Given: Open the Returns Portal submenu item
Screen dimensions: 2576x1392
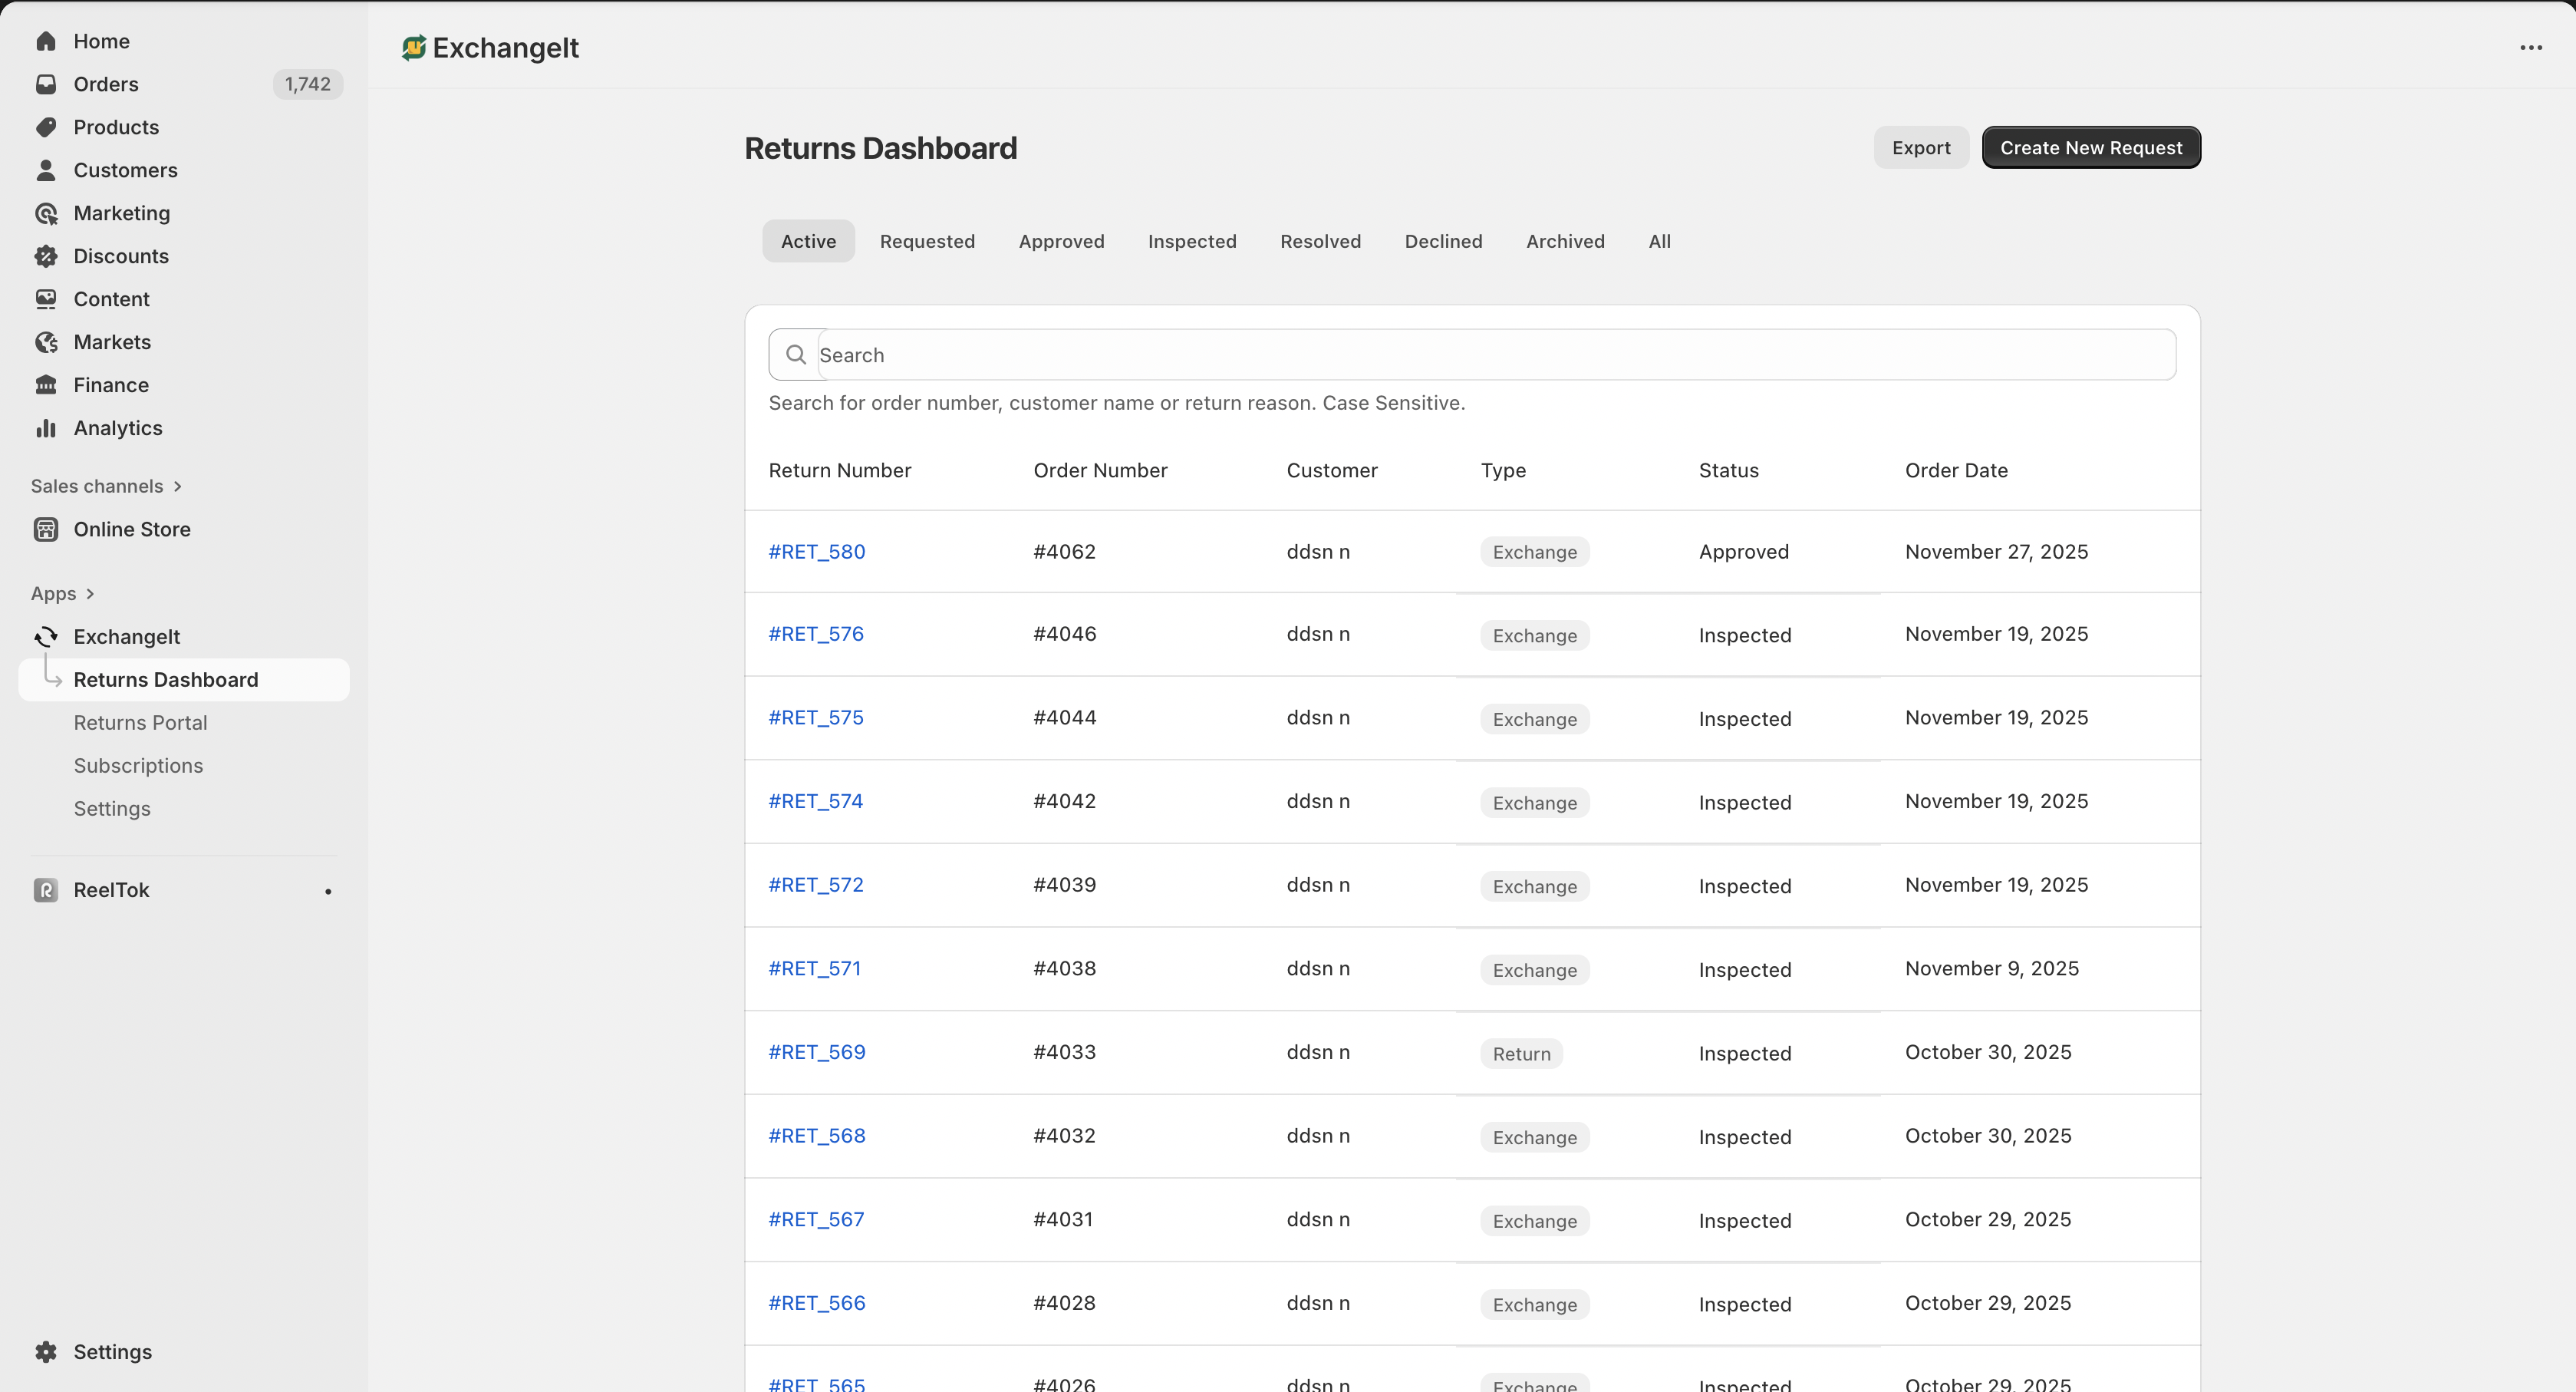Looking at the screenshot, I should (140, 723).
